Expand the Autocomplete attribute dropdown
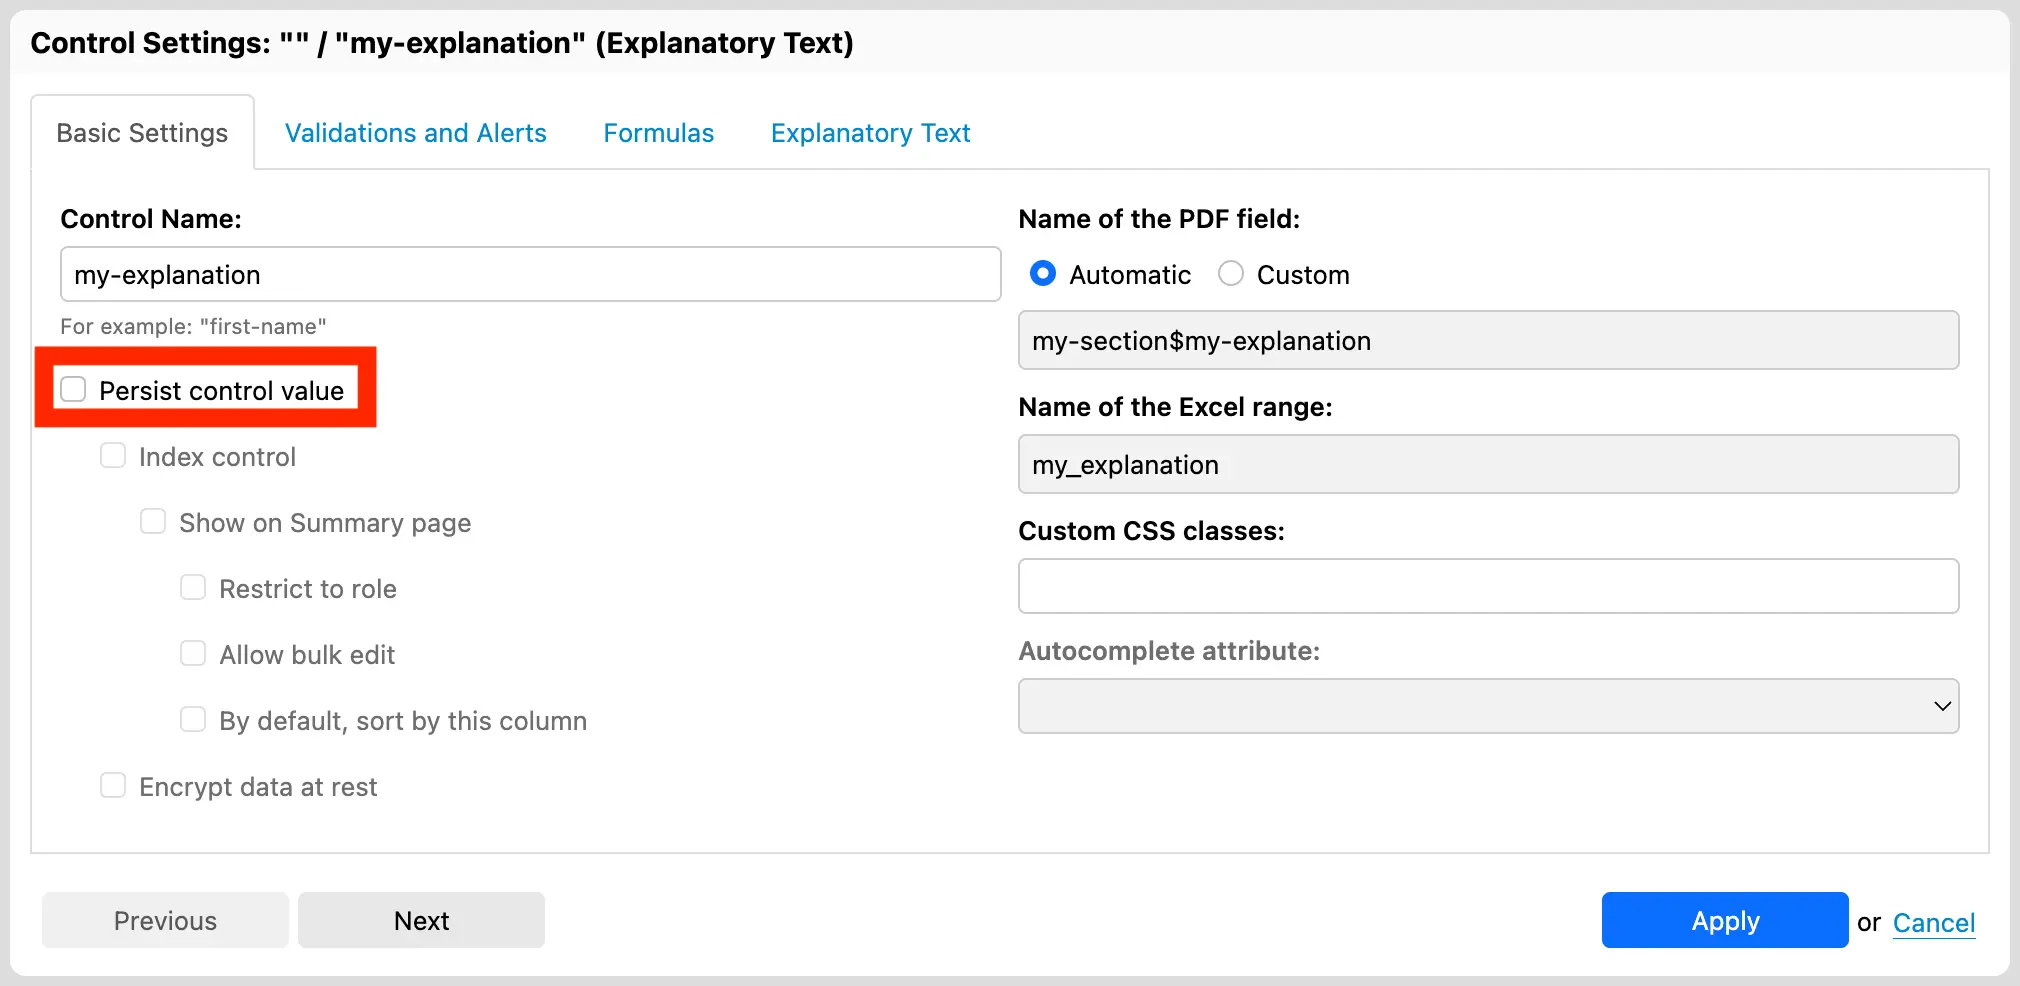The height and width of the screenshot is (986, 2020). pos(1488,707)
